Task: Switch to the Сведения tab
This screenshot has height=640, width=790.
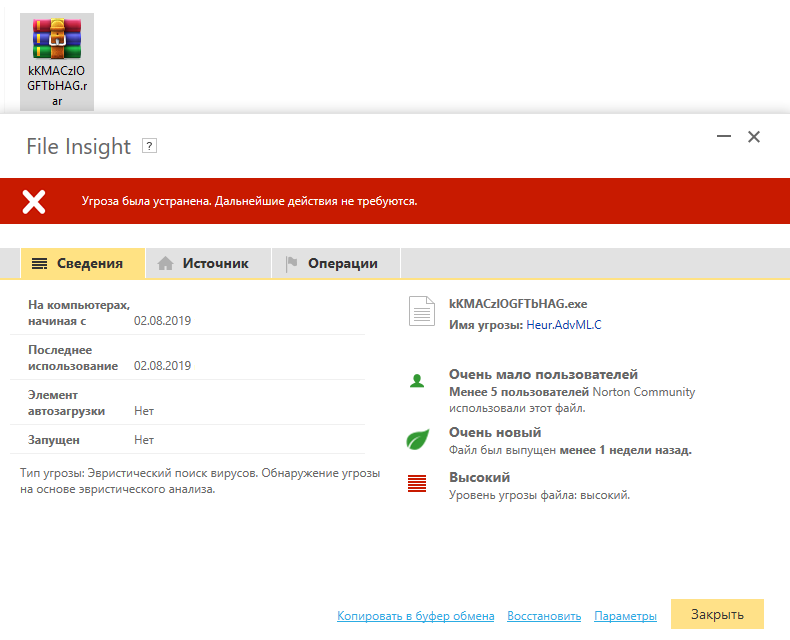Action: click(x=83, y=263)
